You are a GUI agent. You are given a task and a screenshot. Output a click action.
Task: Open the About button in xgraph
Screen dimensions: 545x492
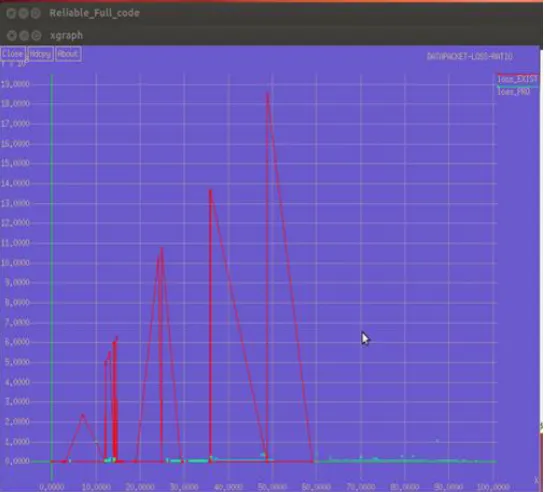68,54
